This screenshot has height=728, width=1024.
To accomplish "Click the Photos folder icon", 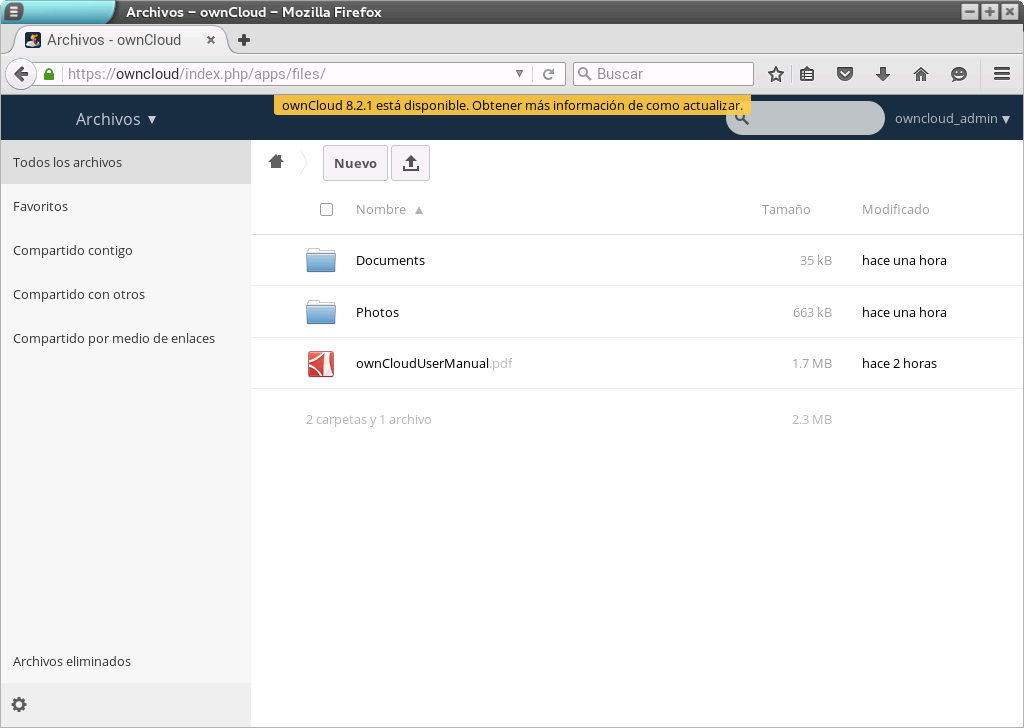I will pyautogui.click(x=321, y=312).
